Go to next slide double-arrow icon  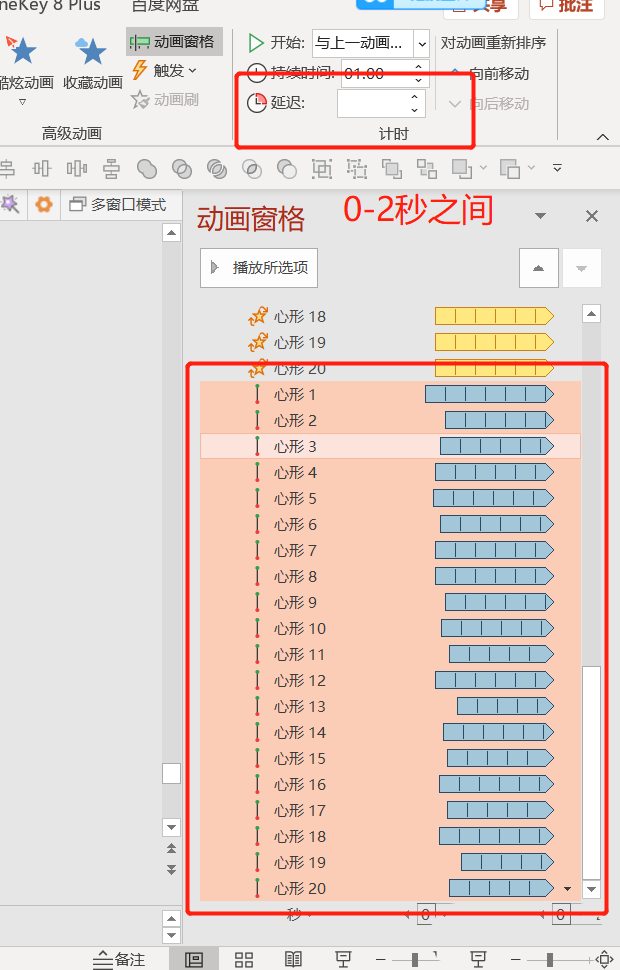(171, 869)
